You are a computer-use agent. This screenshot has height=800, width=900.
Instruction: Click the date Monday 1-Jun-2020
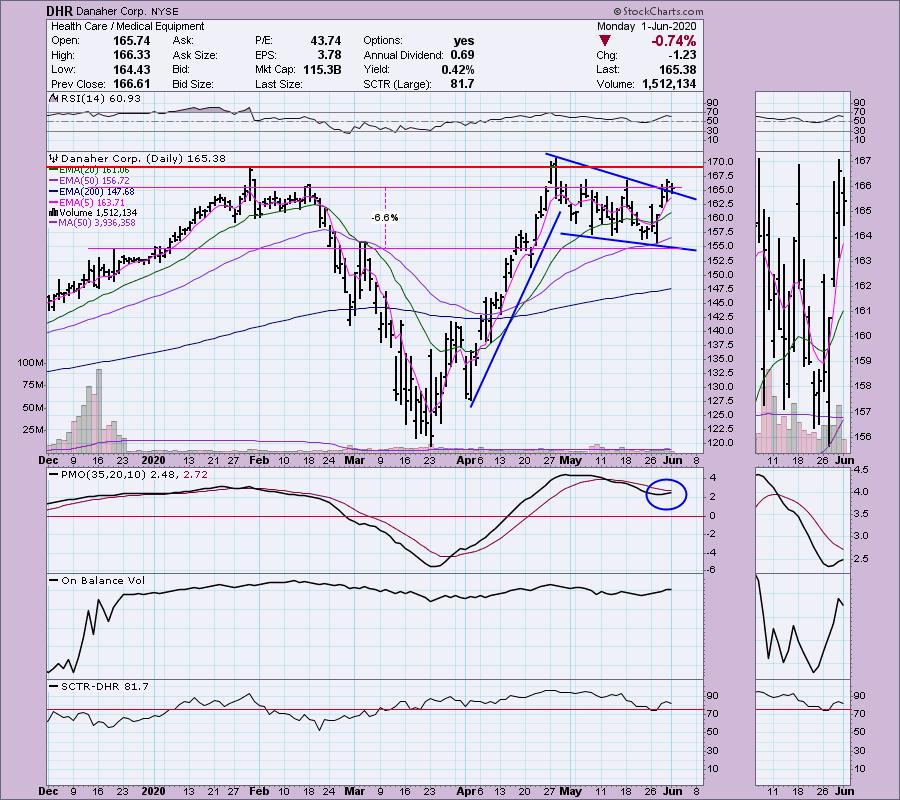tap(646, 26)
